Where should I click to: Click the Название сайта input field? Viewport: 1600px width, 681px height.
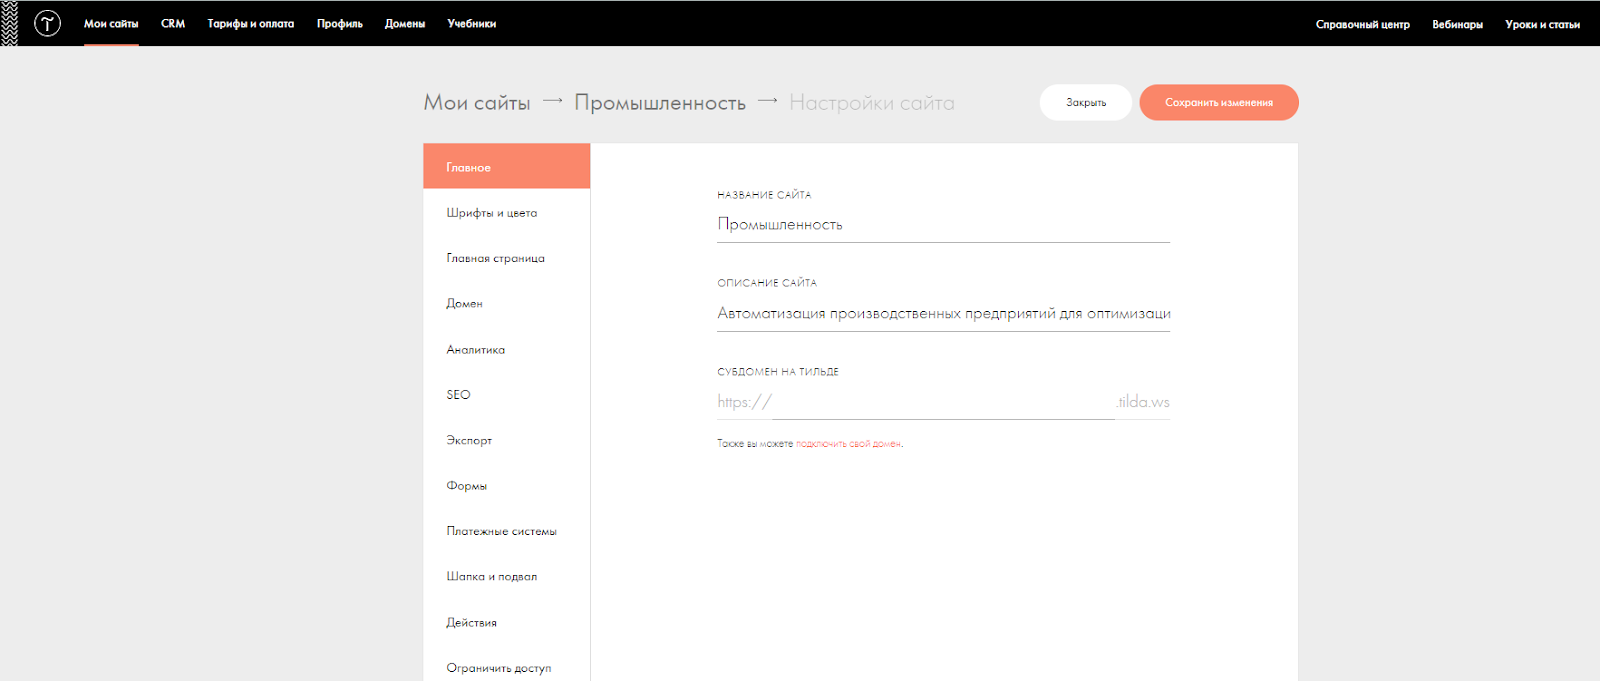coord(943,225)
